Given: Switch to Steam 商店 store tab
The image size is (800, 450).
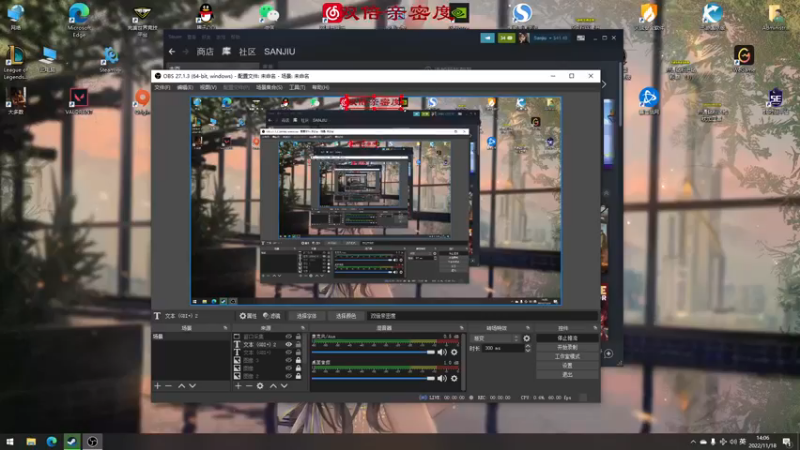Looking at the screenshot, I should tap(205, 52).
